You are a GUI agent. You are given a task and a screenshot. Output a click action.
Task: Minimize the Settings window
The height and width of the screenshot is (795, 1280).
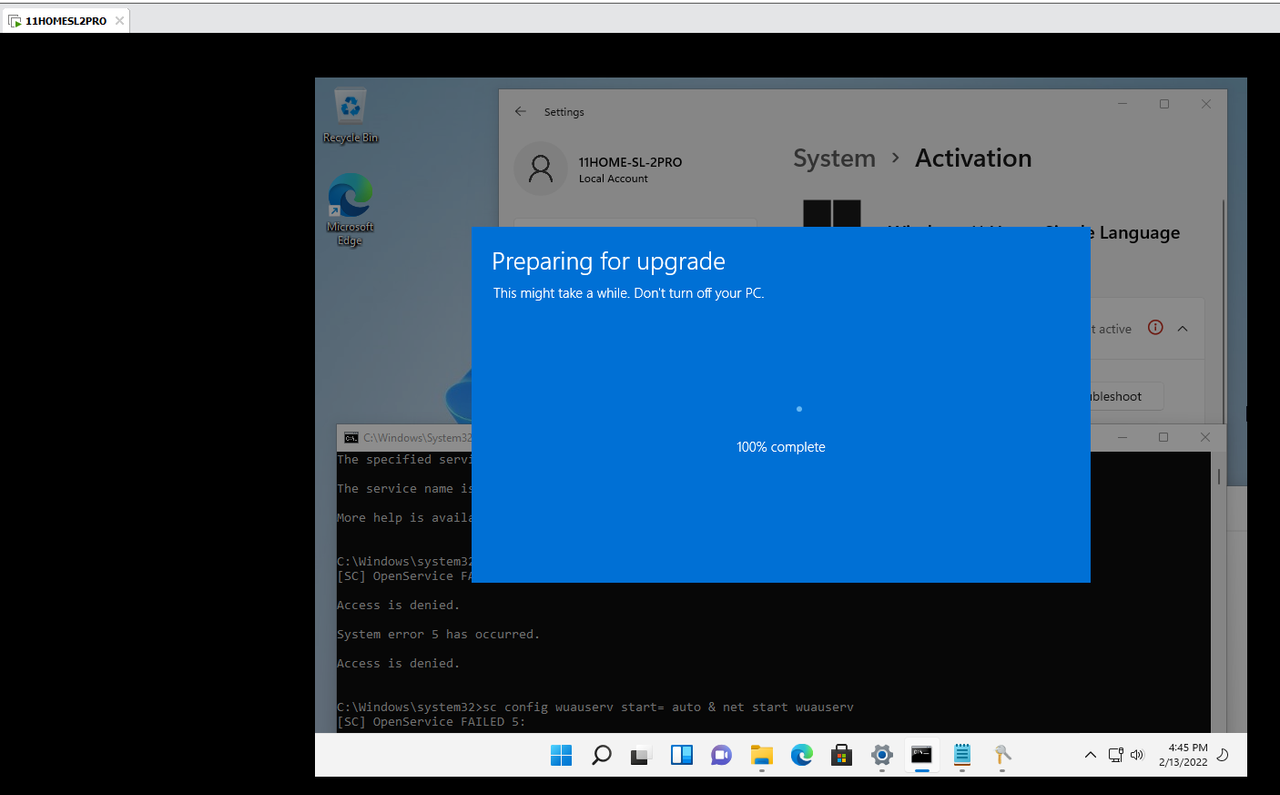pos(1122,104)
